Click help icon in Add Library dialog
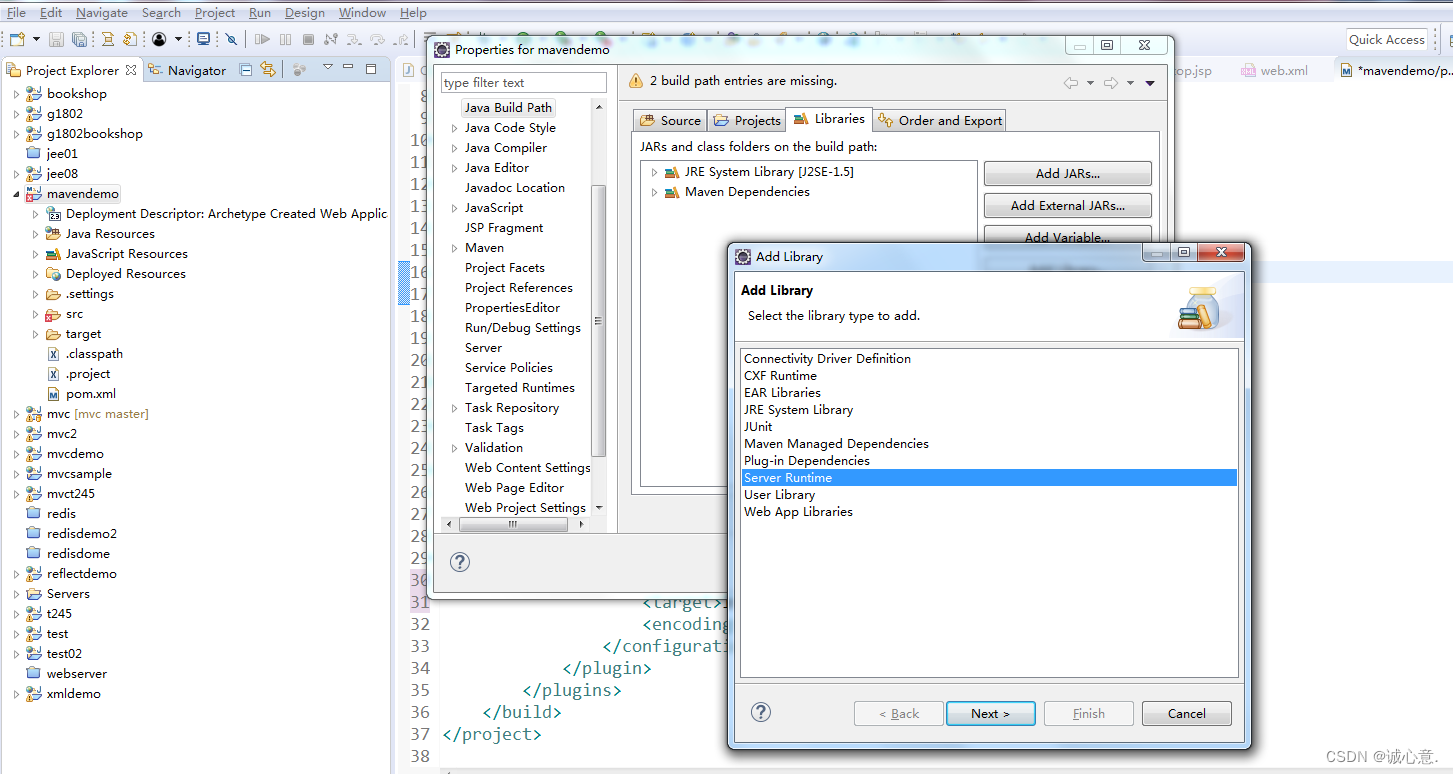Viewport: 1453px width, 774px height. tap(761, 712)
